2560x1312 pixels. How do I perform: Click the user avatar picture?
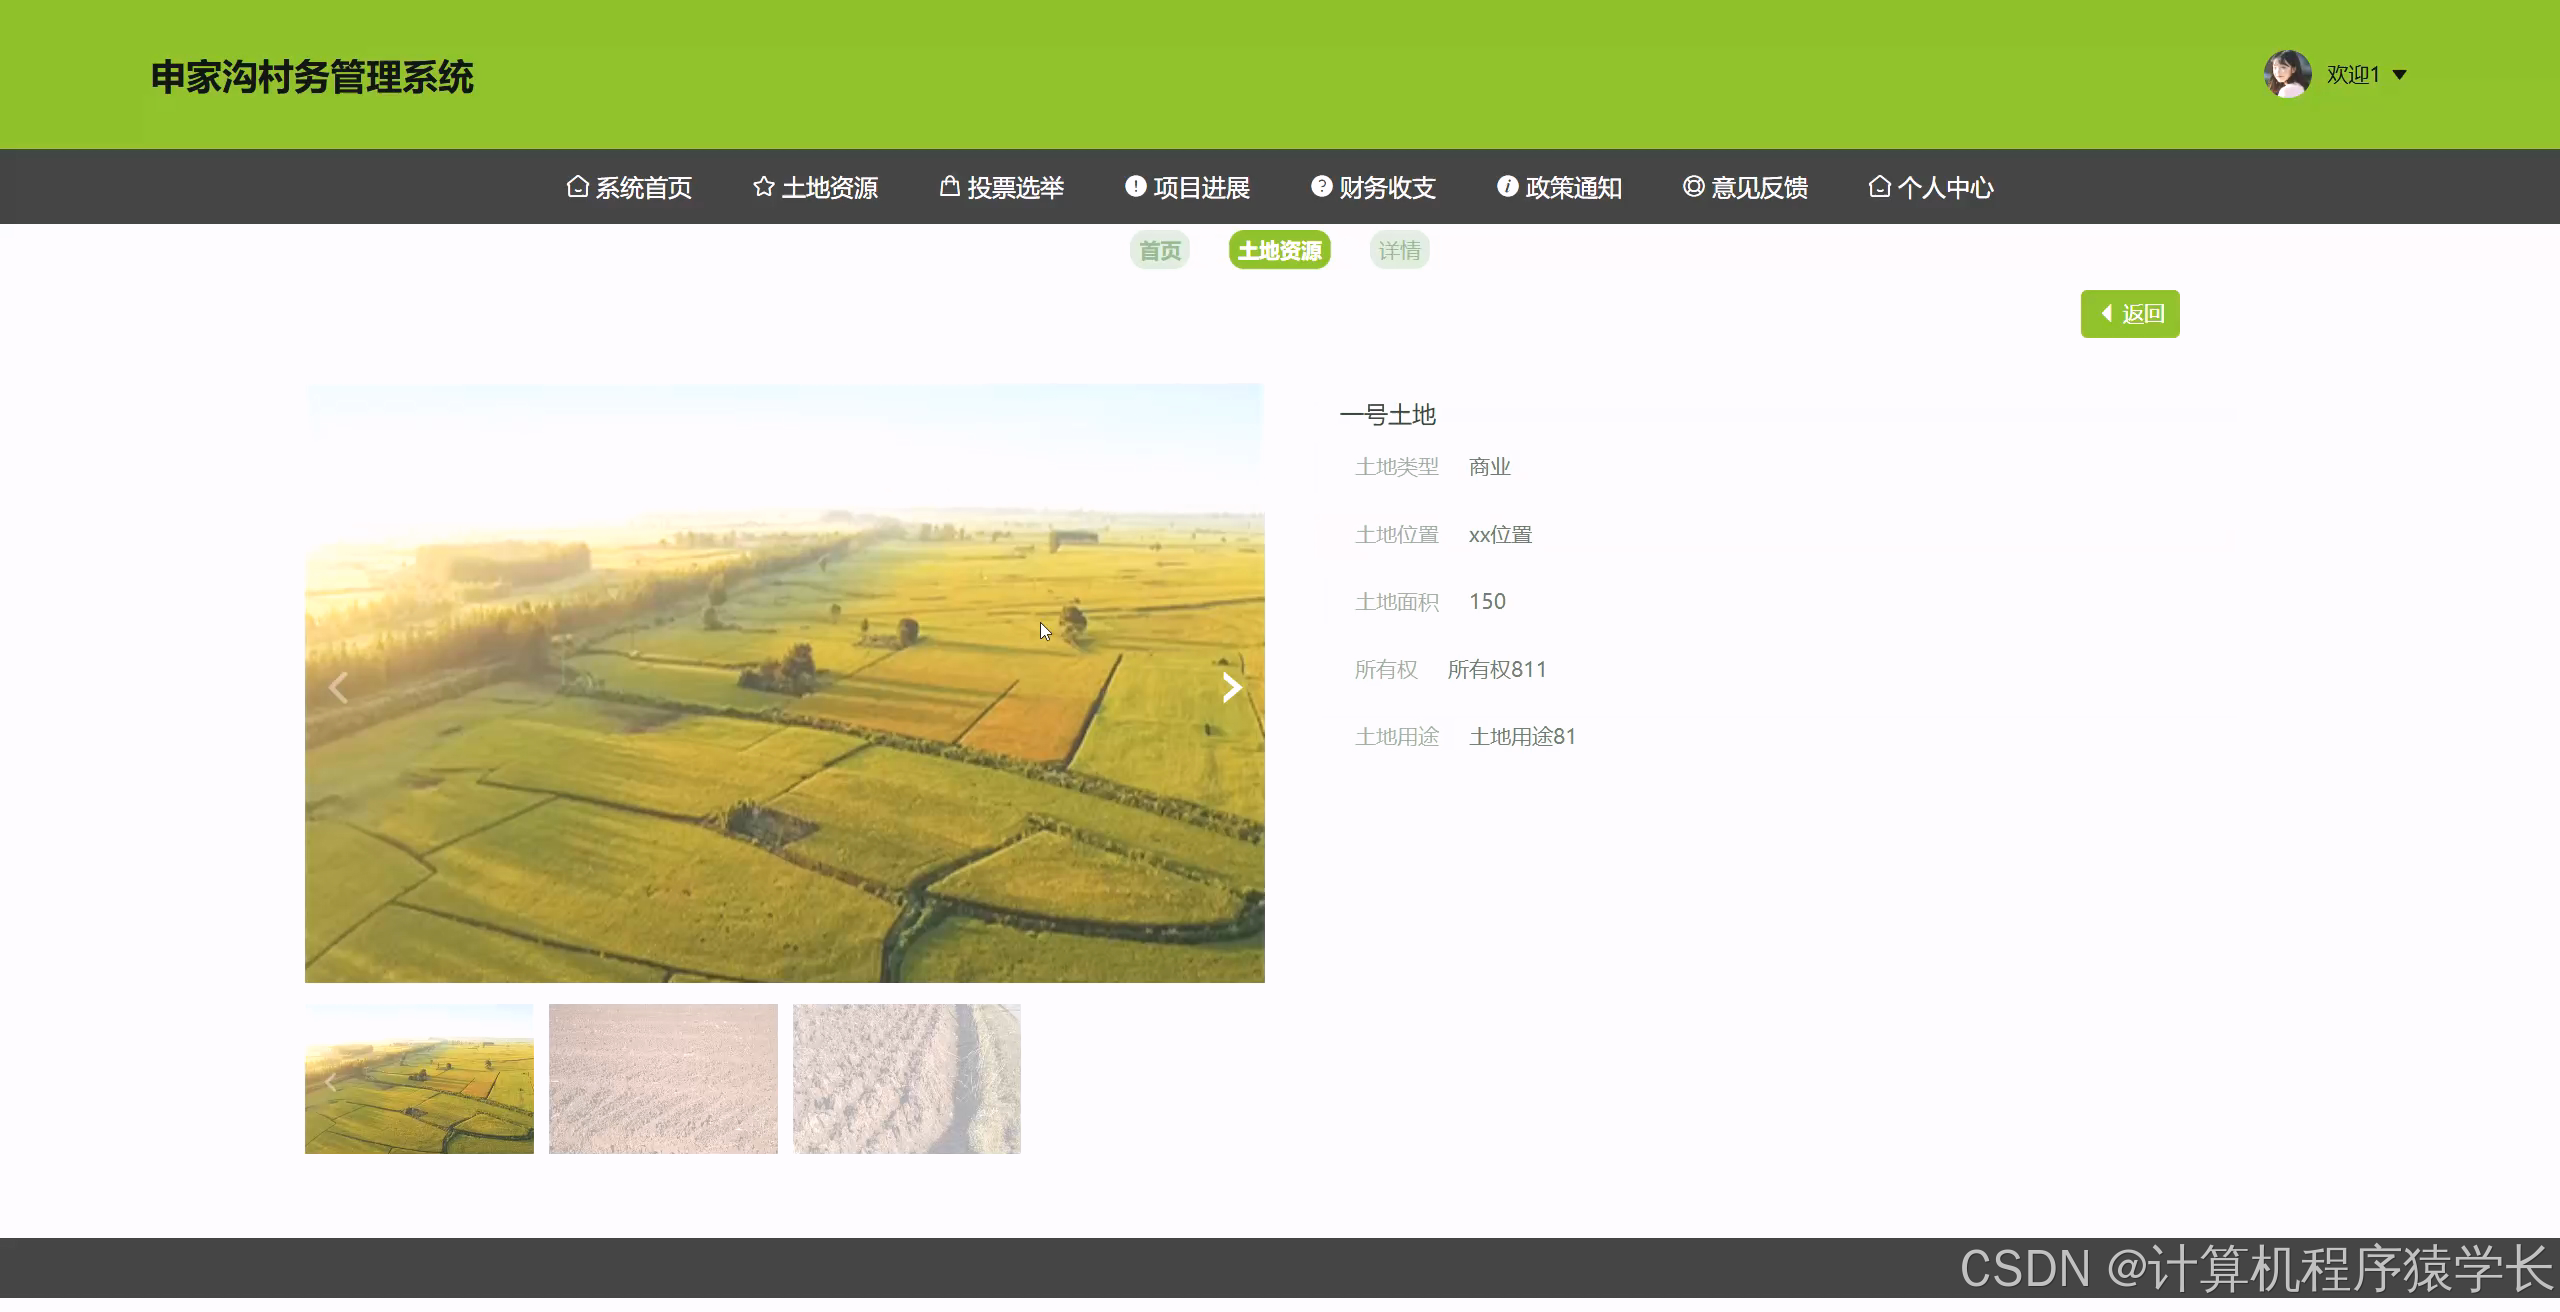coord(2287,74)
